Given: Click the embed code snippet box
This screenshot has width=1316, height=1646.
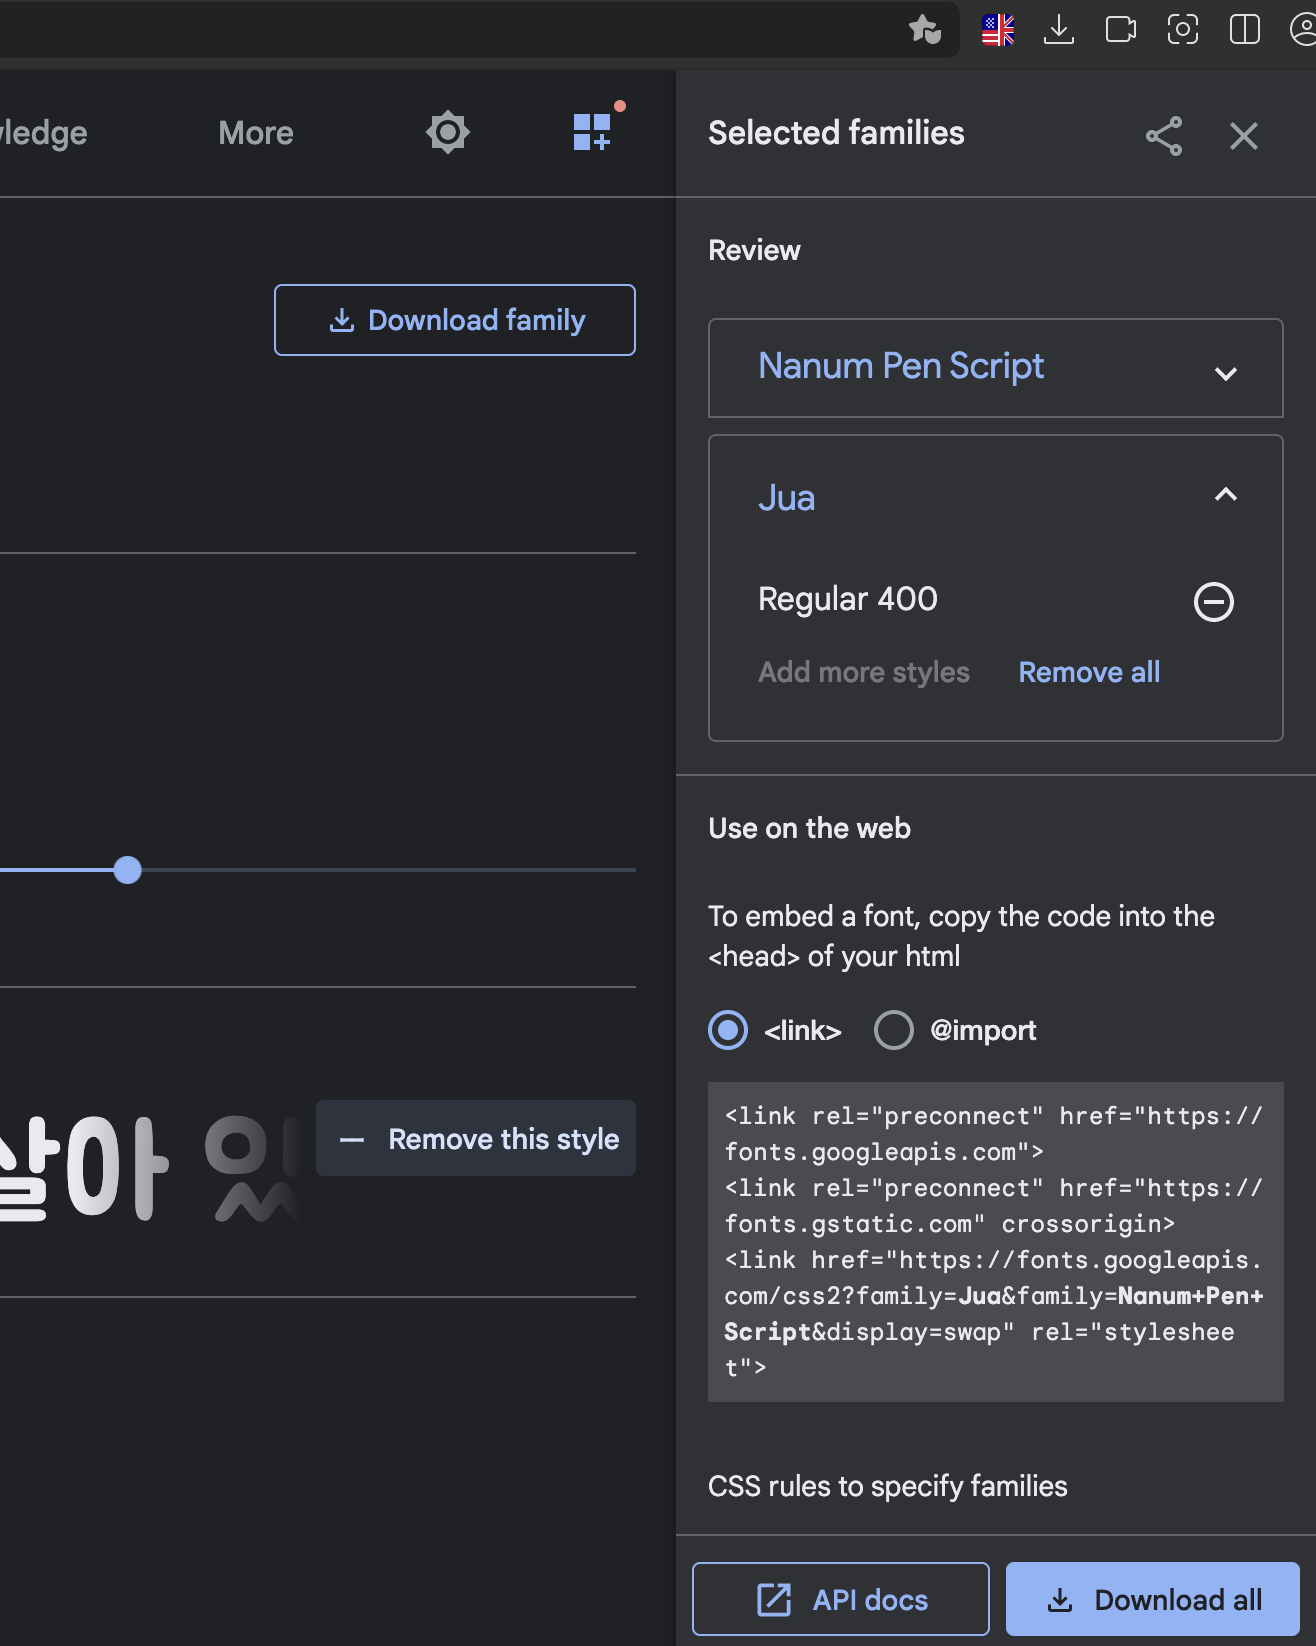Looking at the screenshot, I should [x=996, y=1242].
